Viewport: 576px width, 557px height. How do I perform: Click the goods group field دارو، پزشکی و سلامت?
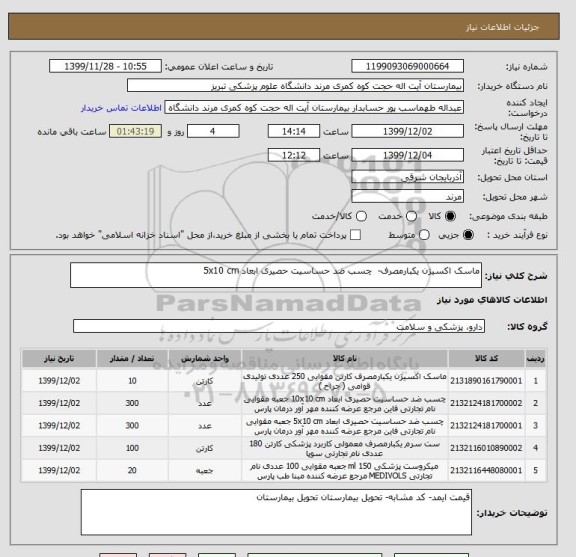(x=279, y=326)
